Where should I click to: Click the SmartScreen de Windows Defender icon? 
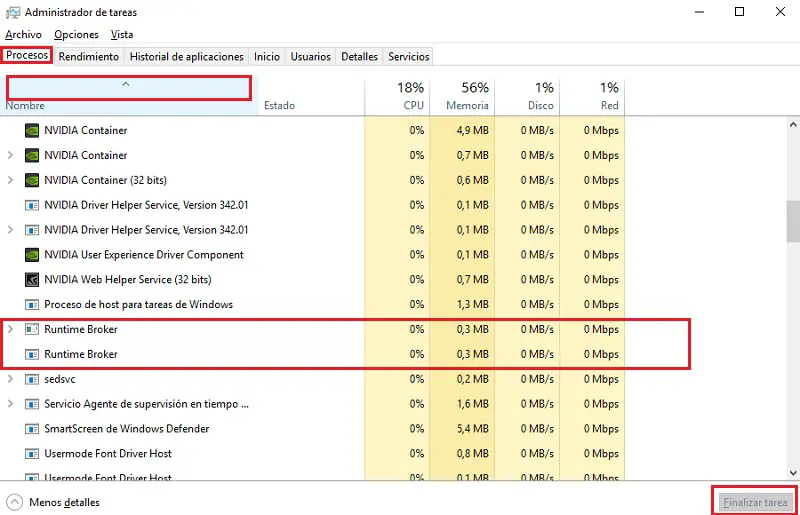pyautogui.click(x=32, y=429)
